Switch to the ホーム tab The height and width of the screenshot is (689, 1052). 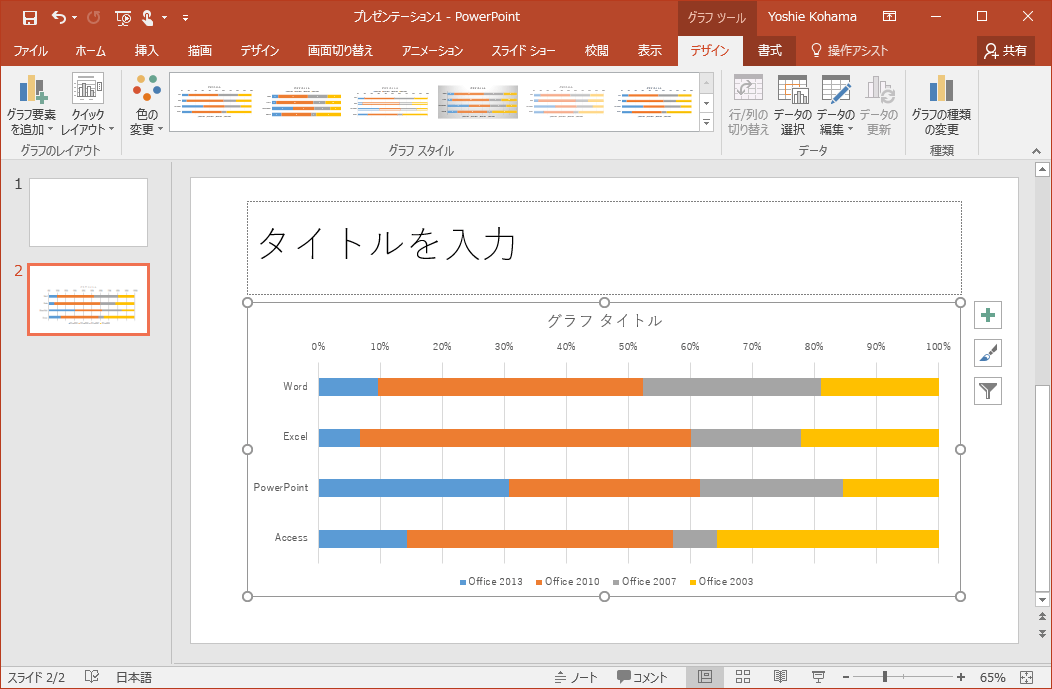pyautogui.click(x=91, y=50)
